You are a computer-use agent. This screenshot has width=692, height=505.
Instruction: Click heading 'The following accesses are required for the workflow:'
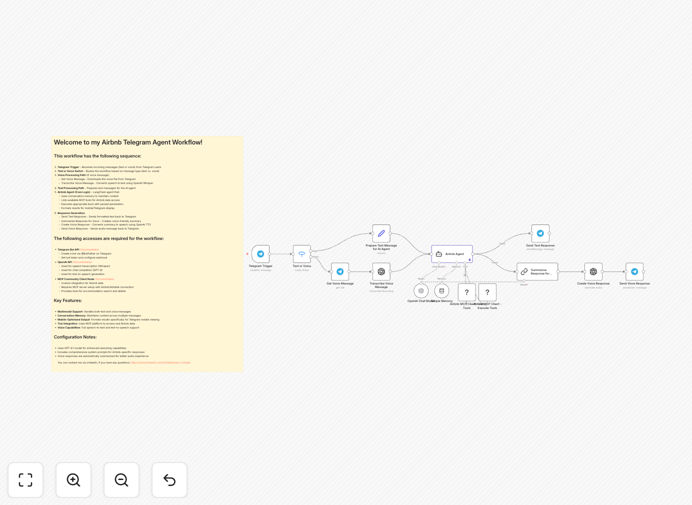click(x=109, y=238)
